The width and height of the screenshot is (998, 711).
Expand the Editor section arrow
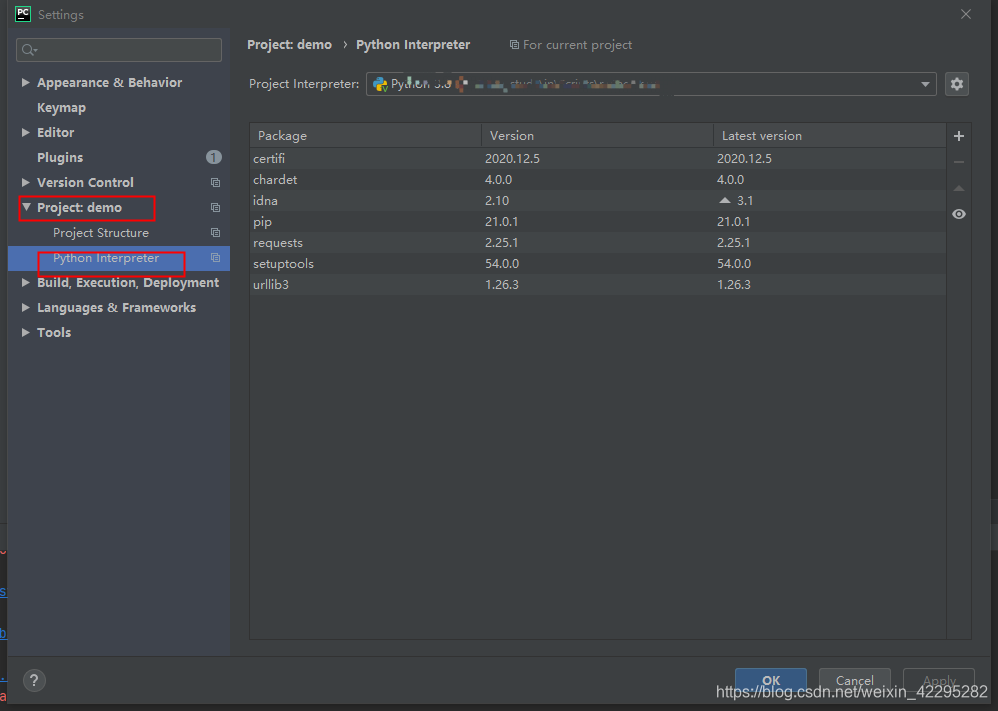[x=25, y=132]
